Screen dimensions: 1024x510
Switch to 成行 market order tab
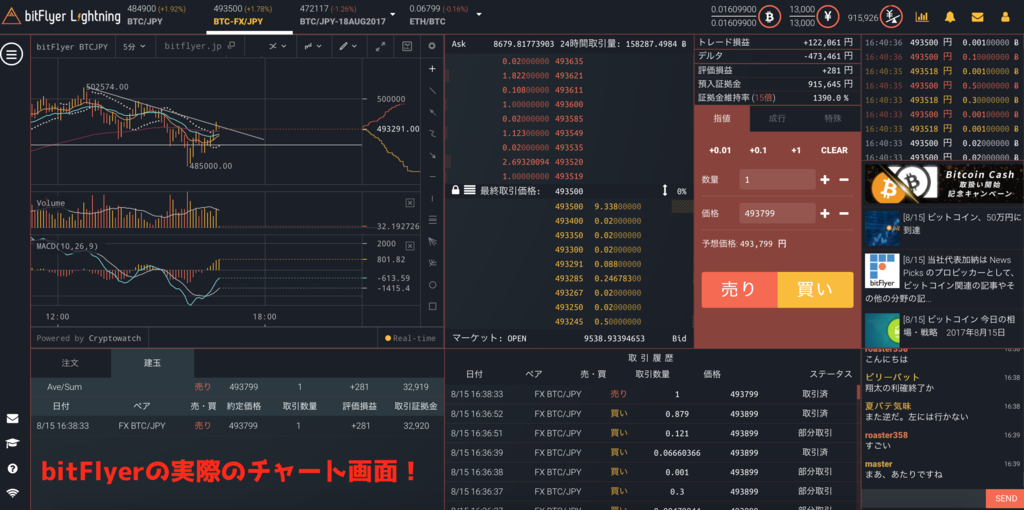point(777,119)
